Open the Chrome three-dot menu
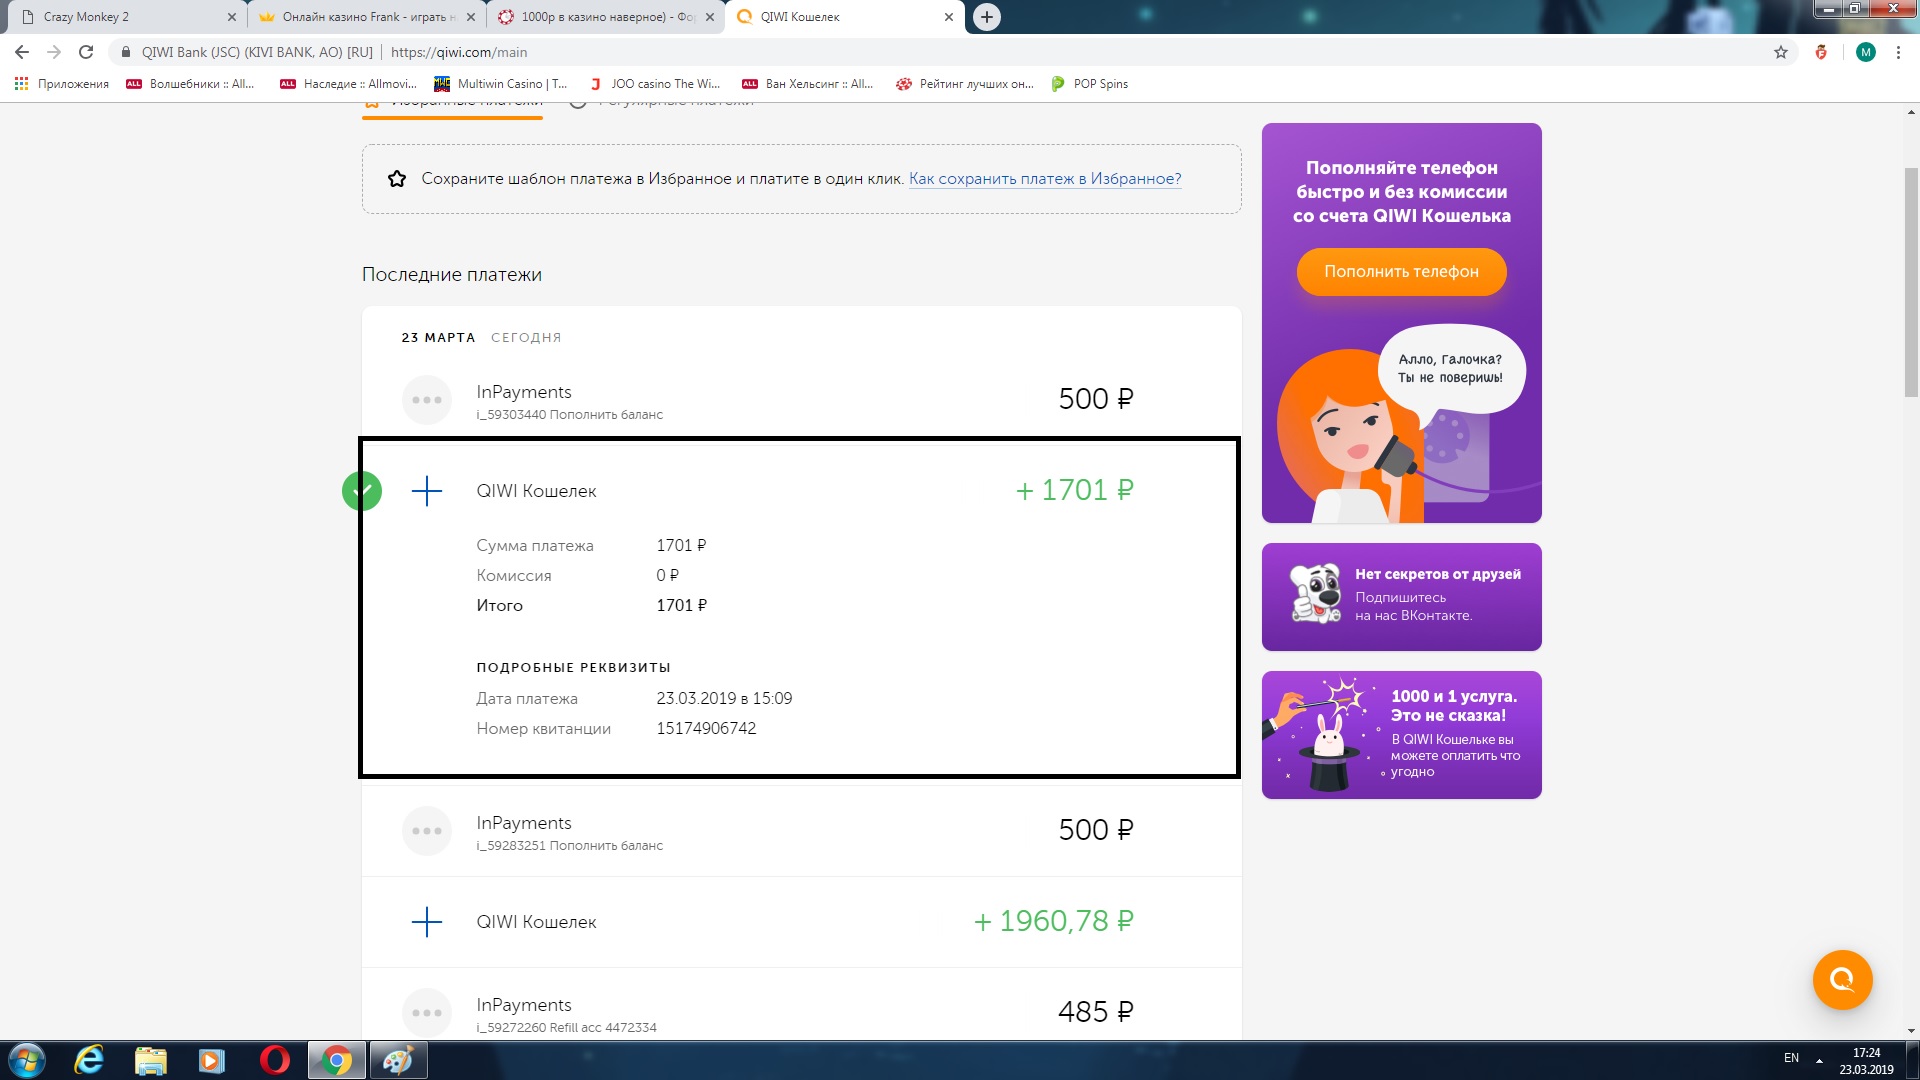This screenshot has width=1920, height=1080. [1898, 52]
